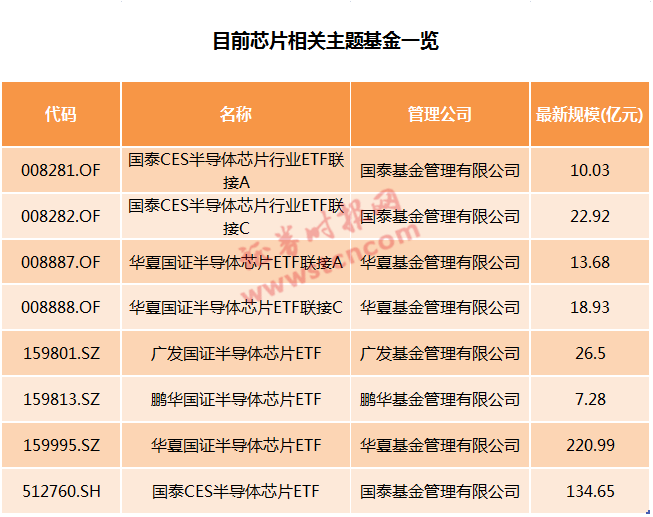Click name 国泰CES半导体芯片行业ETF联接A
The width and height of the screenshot is (653, 517).
236,171
